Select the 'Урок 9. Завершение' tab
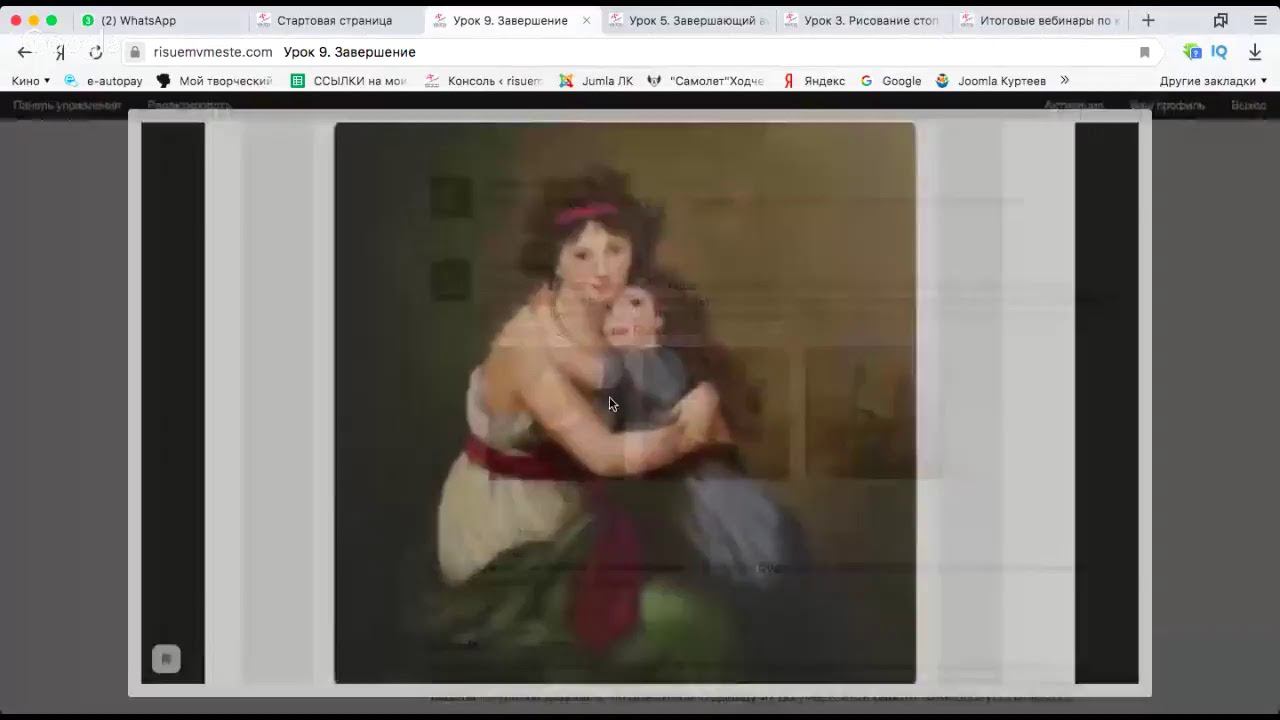The image size is (1280, 720). click(512, 20)
